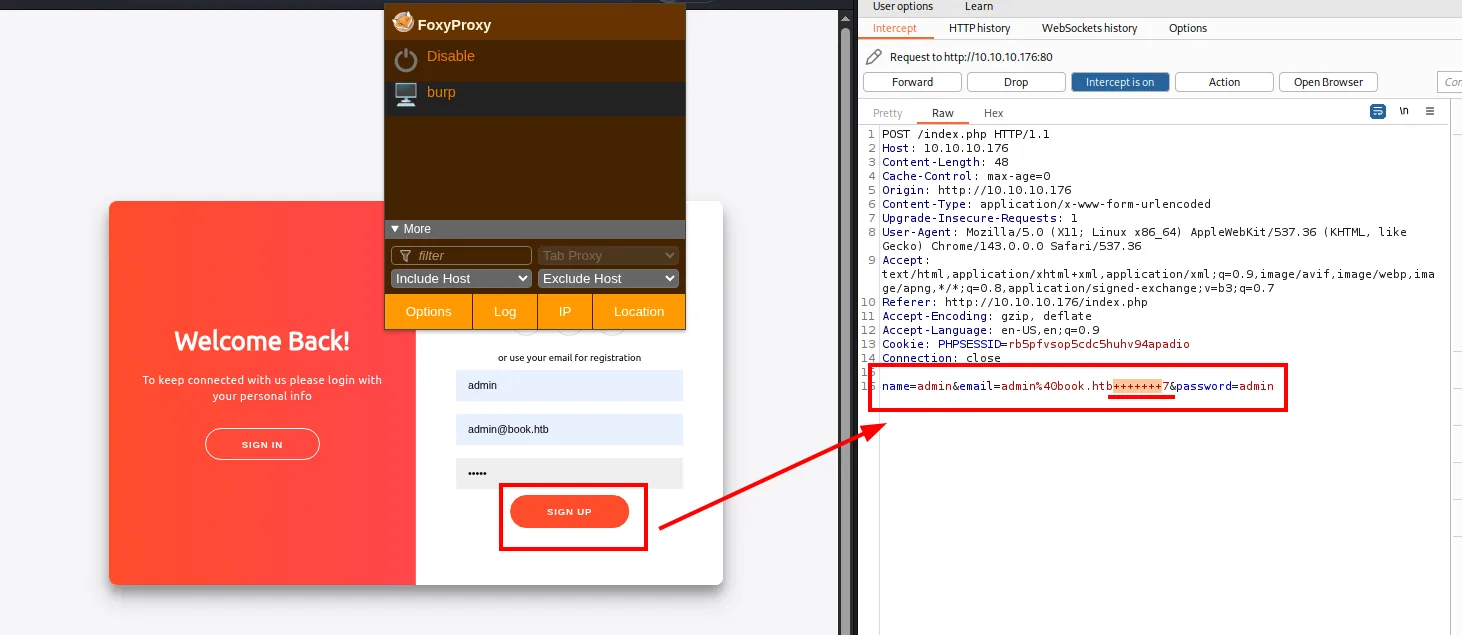Screen dimensions: 1462x635
Task: Click the filter funnel icon in FoxyProxy
Action: pos(405,256)
